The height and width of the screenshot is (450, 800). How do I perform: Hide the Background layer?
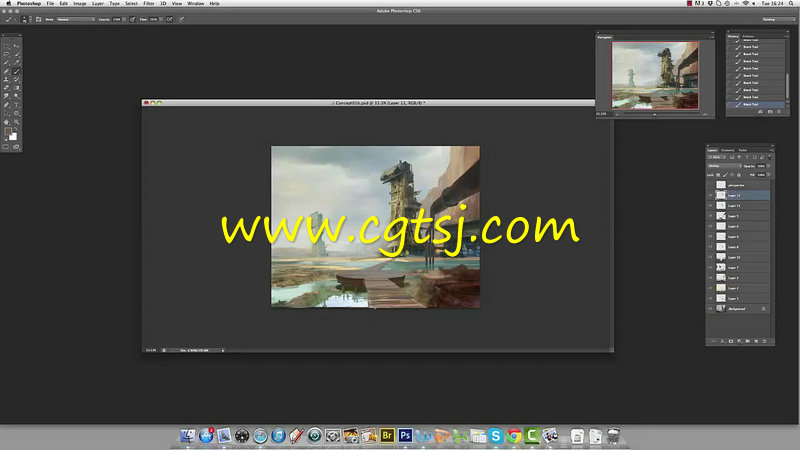point(710,309)
